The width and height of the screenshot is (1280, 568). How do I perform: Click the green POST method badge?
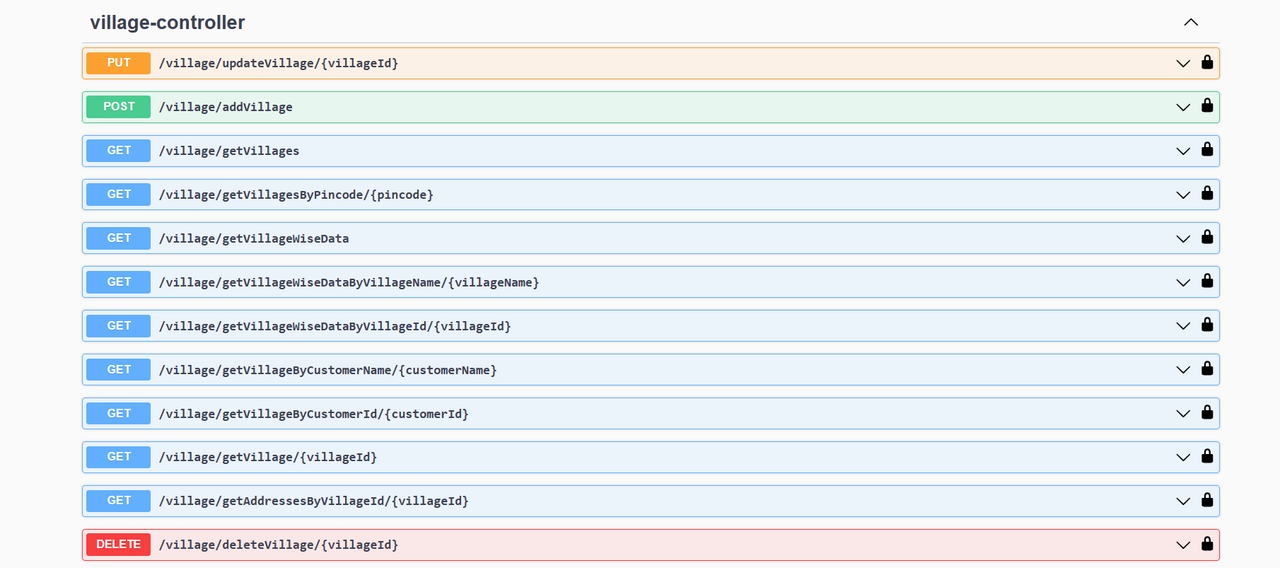118,107
